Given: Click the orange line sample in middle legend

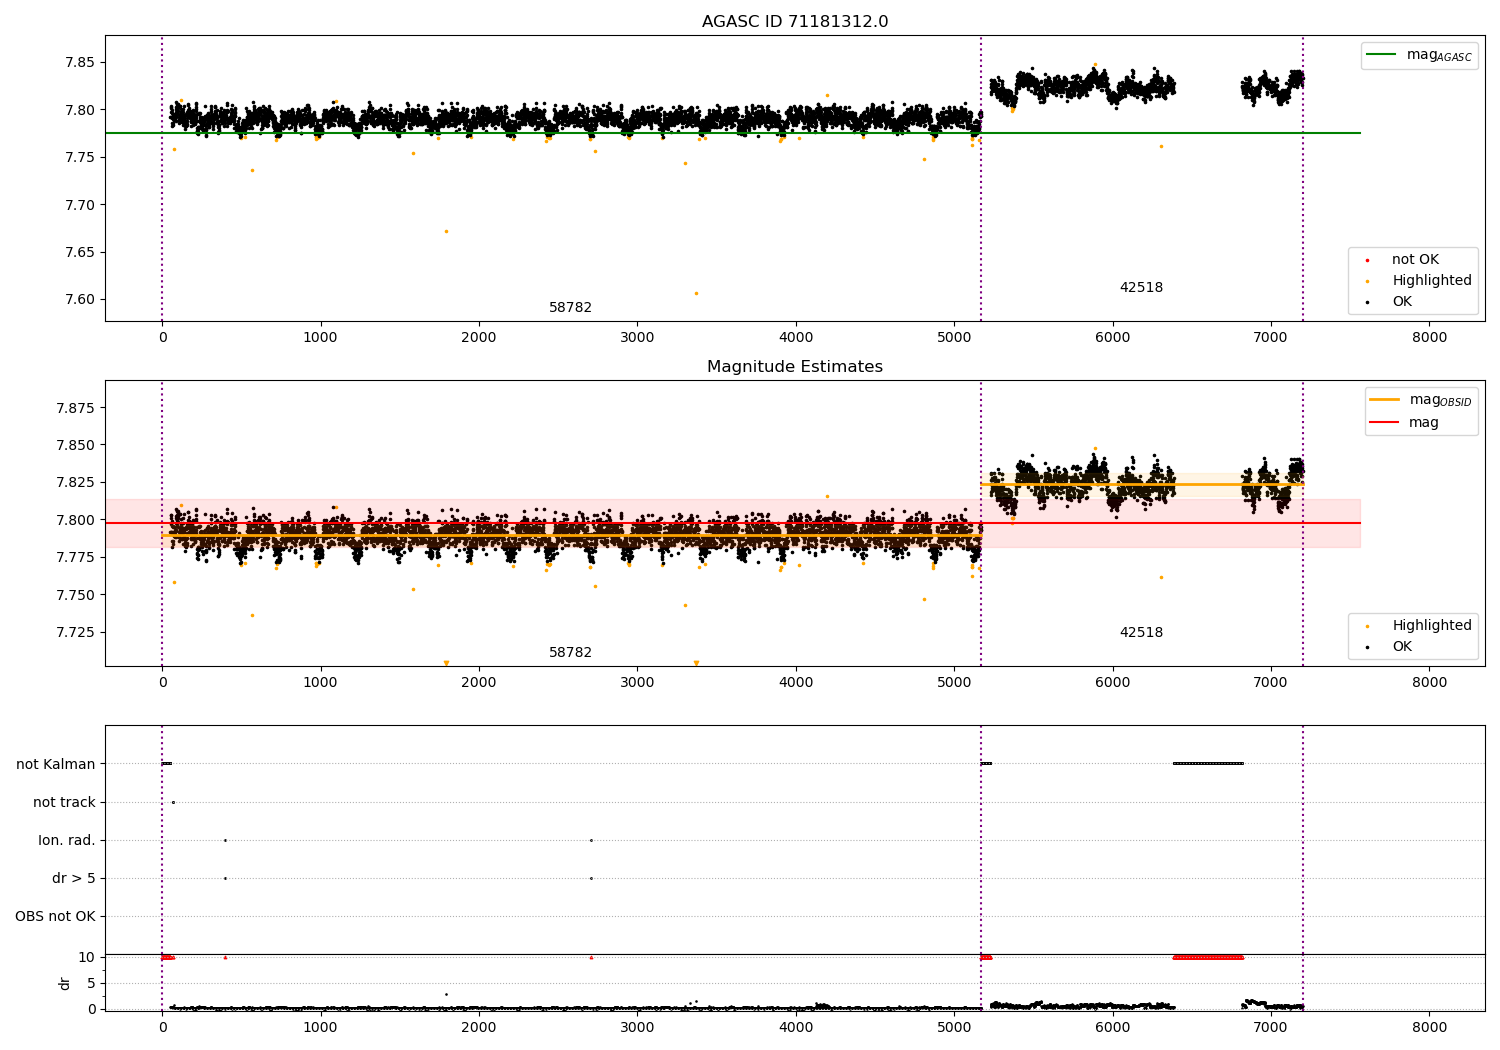Looking at the screenshot, I should pos(1385,400).
